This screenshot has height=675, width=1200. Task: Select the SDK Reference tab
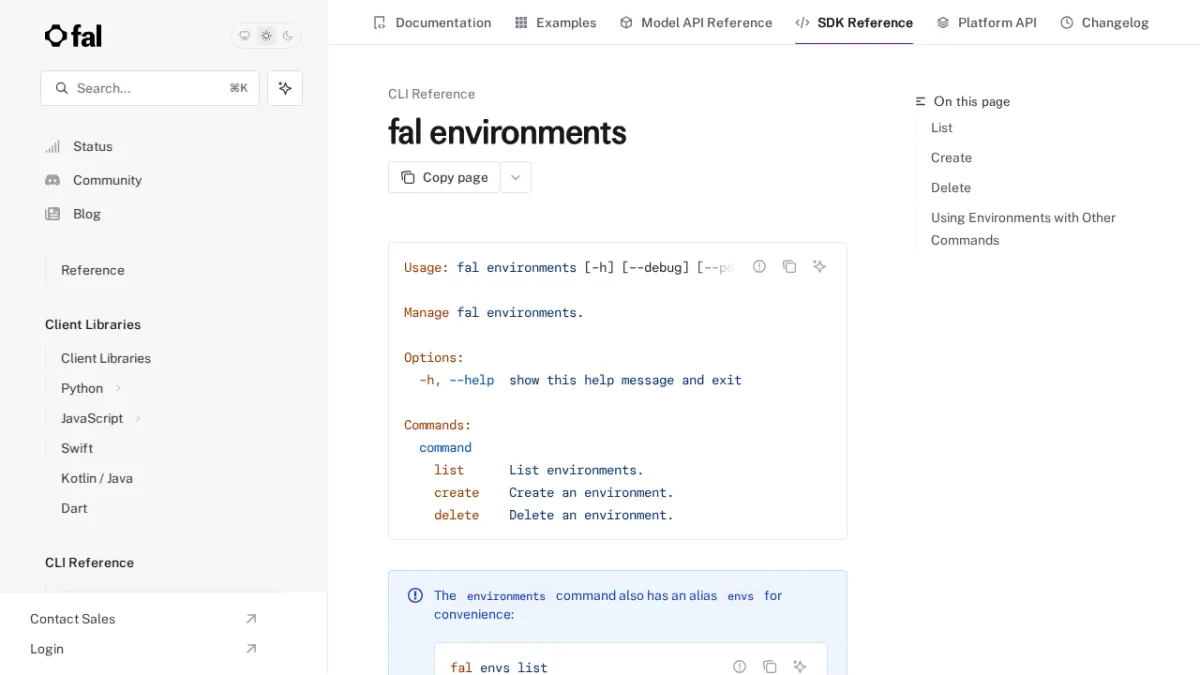[854, 22]
